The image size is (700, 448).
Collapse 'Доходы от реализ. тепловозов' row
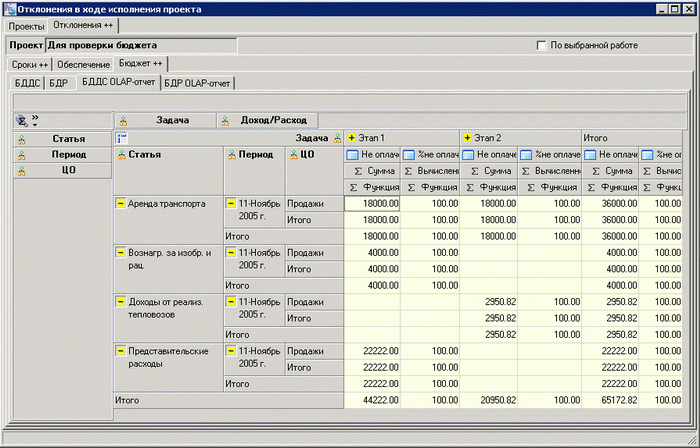click(121, 302)
